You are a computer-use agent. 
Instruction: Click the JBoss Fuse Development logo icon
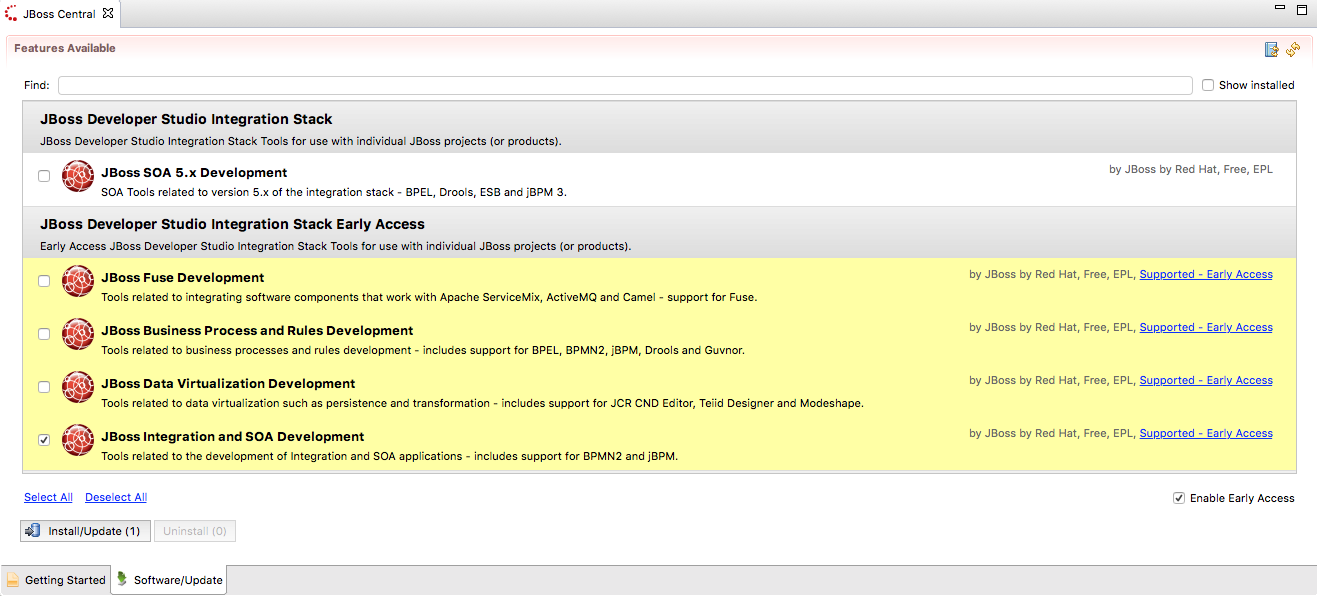(78, 281)
